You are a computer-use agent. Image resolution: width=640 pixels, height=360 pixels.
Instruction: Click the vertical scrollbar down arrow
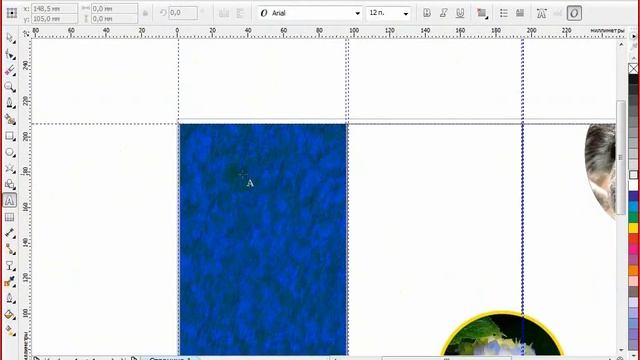(621, 350)
